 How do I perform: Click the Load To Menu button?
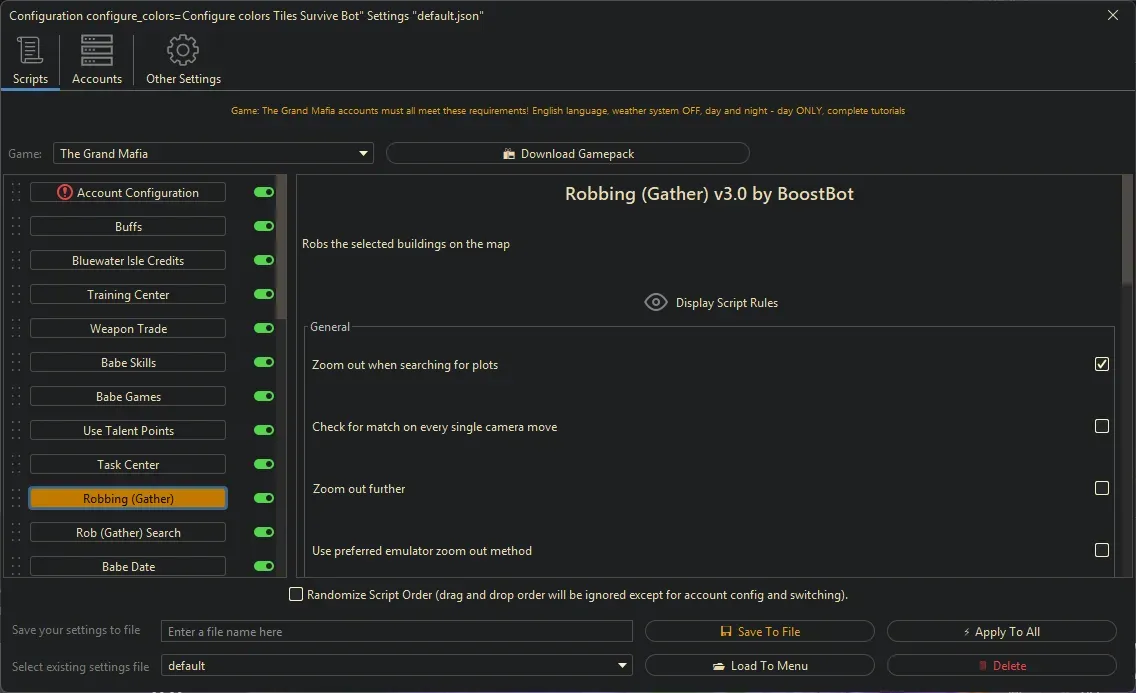point(759,665)
